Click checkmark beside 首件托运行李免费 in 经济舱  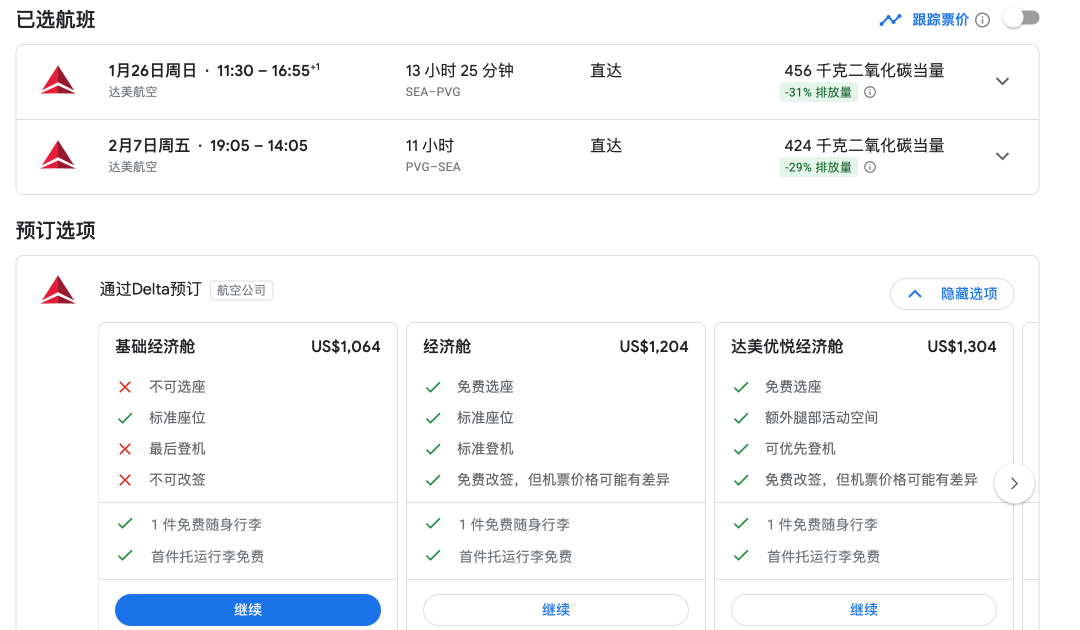point(433,556)
